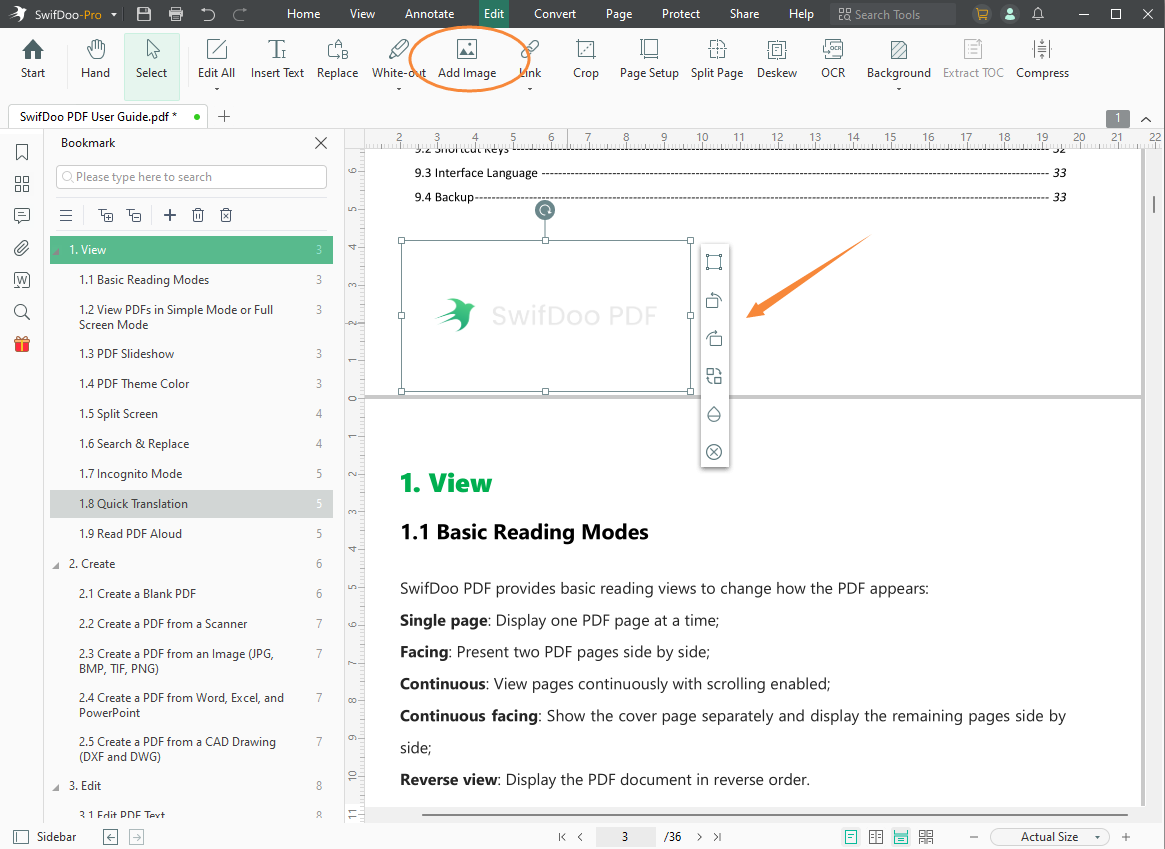Open a new tab with plus button

click(224, 117)
